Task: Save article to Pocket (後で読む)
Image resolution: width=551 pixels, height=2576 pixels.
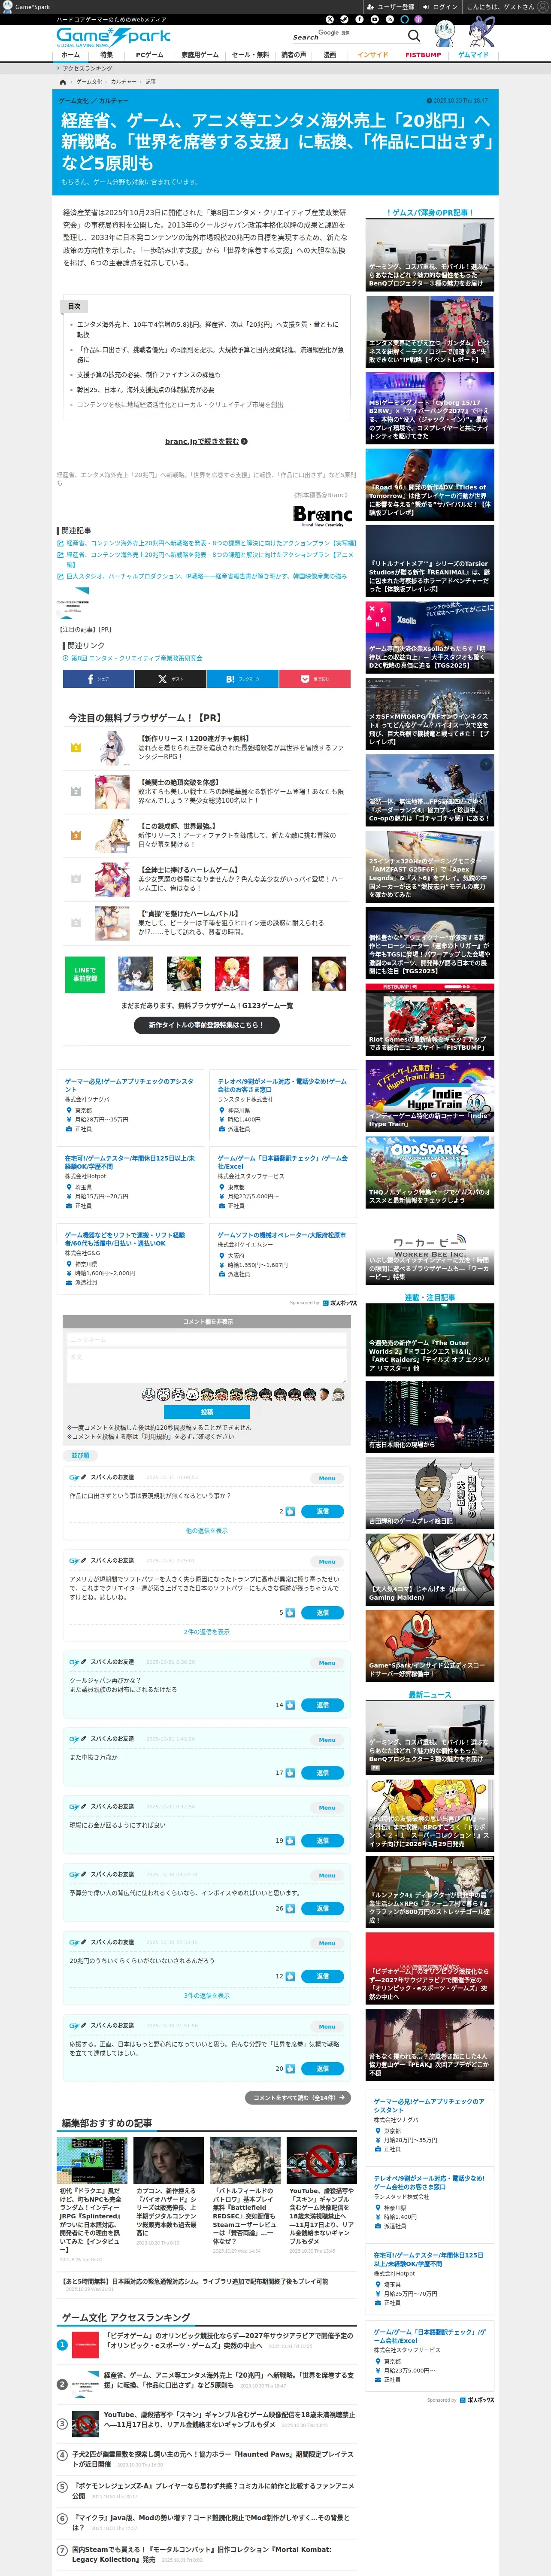Action: (315, 679)
